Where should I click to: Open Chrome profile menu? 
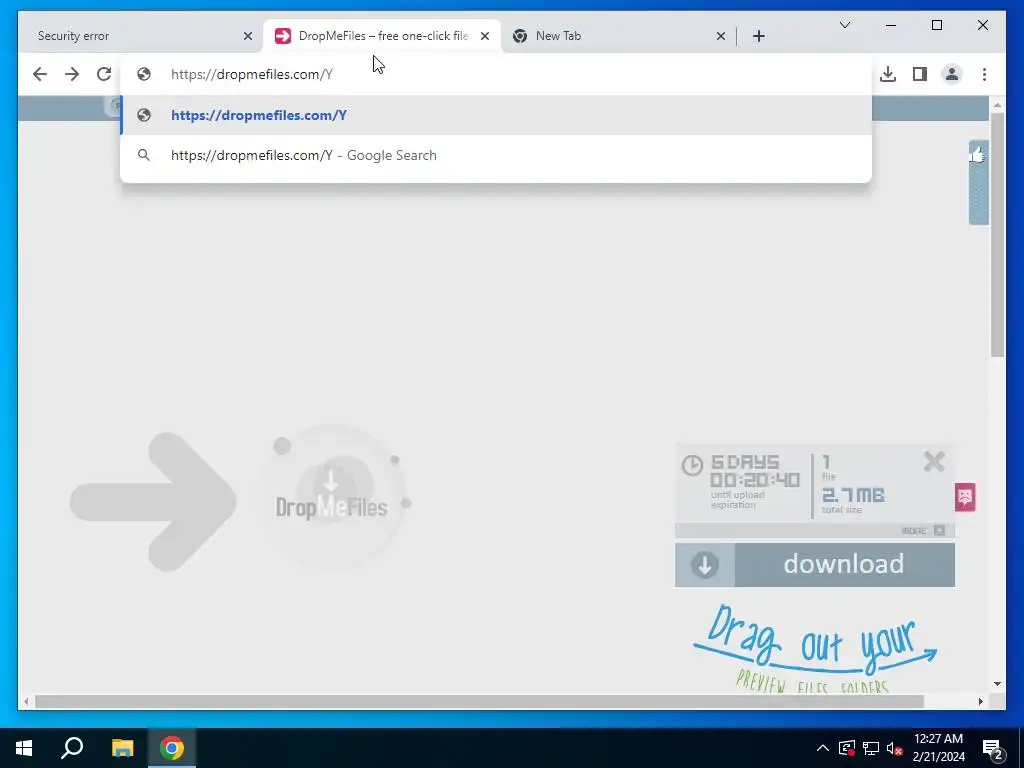tap(952, 74)
